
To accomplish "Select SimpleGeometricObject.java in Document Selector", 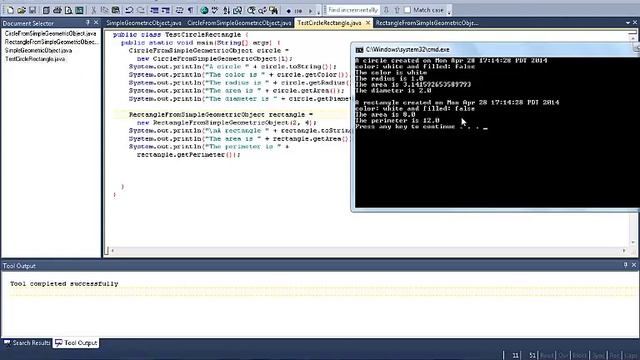I will pos(38,51).
